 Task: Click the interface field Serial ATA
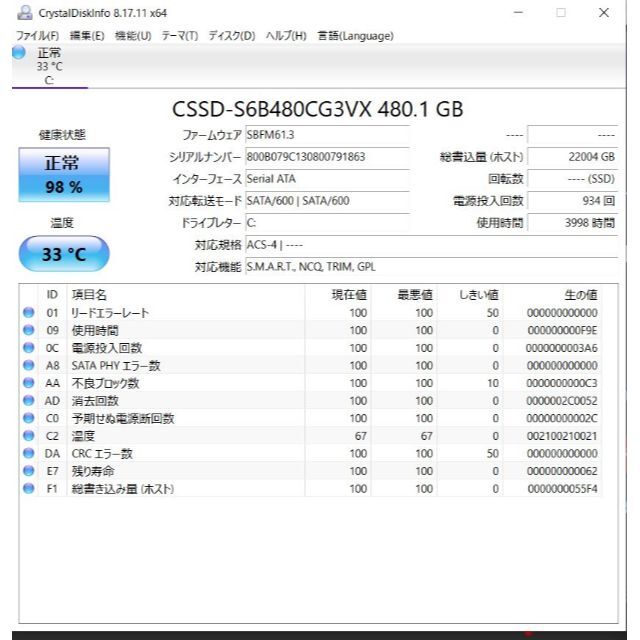tap(327, 179)
